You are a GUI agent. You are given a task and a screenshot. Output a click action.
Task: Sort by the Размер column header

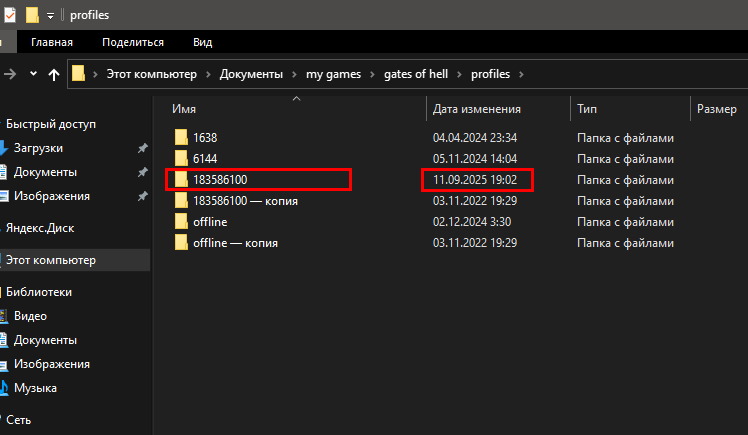click(x=717, y=109)
